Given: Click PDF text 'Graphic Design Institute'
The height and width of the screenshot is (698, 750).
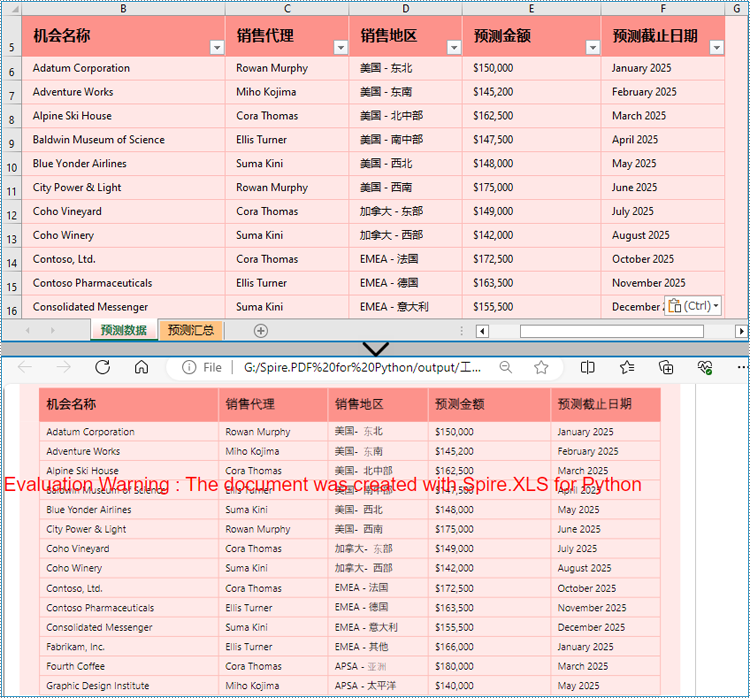Looking at the screenshot, I should [x=98, y=686].
